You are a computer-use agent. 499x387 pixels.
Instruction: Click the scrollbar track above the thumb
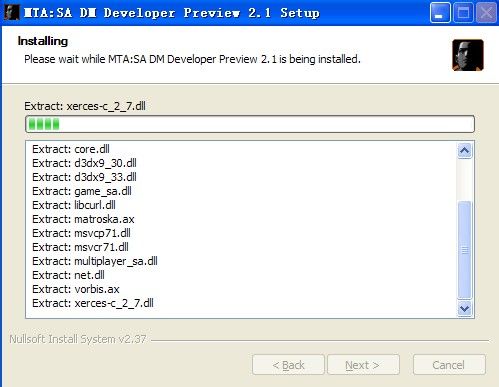(x=465, y=180)
